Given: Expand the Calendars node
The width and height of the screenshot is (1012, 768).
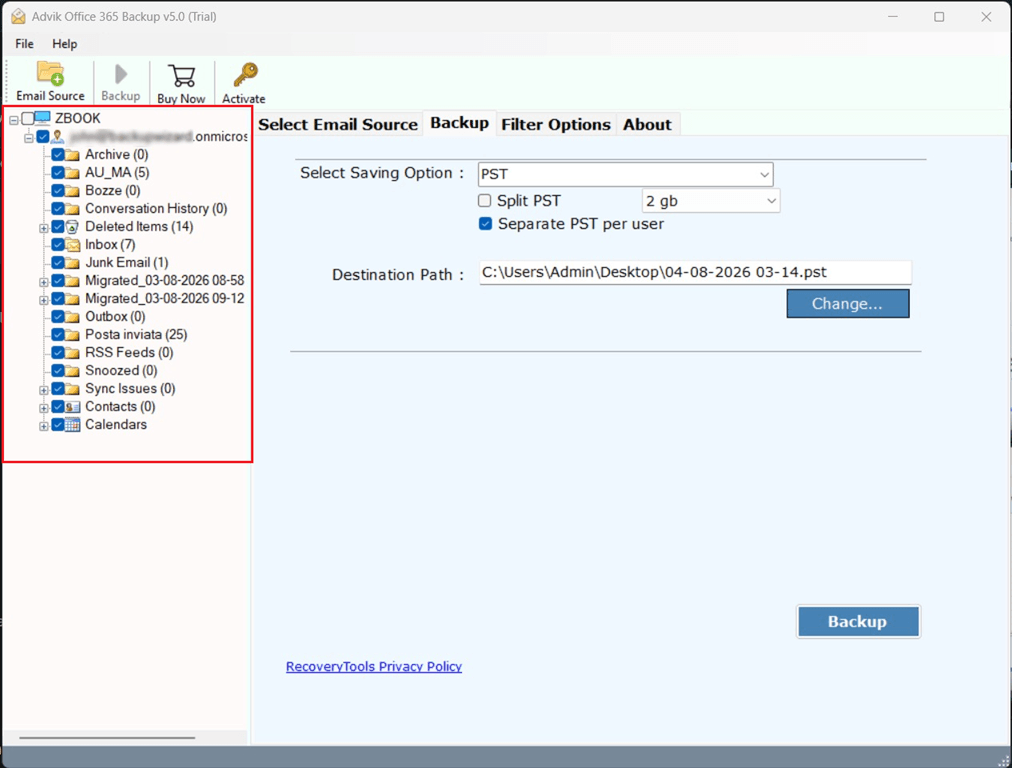Looking at the screenshot, I should tap(43, 427).
